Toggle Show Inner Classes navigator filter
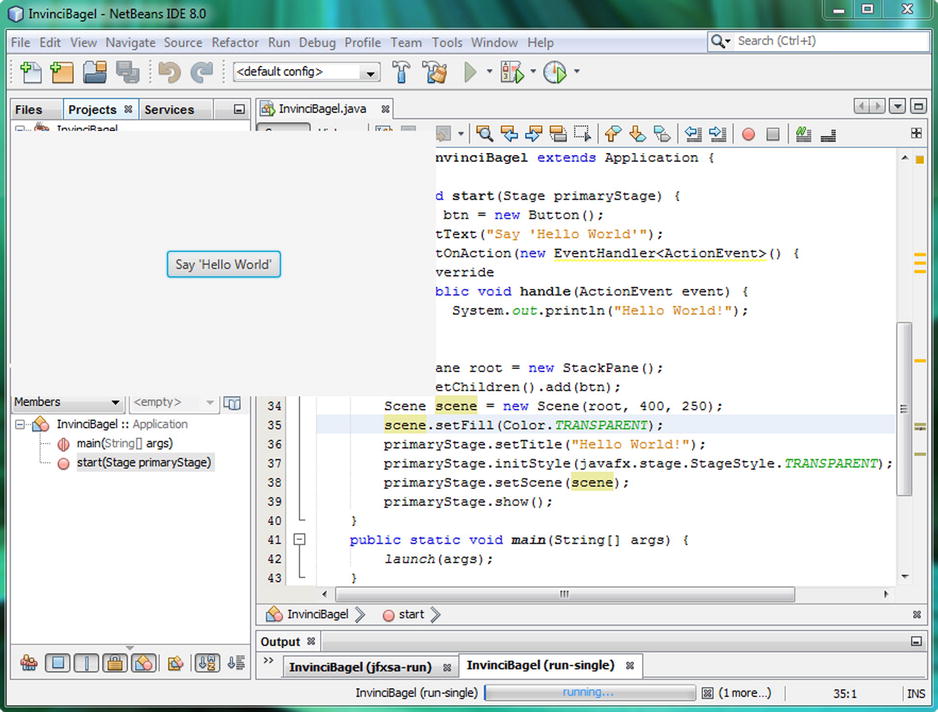This screenshot has width=938, height=712. (144, 662)
